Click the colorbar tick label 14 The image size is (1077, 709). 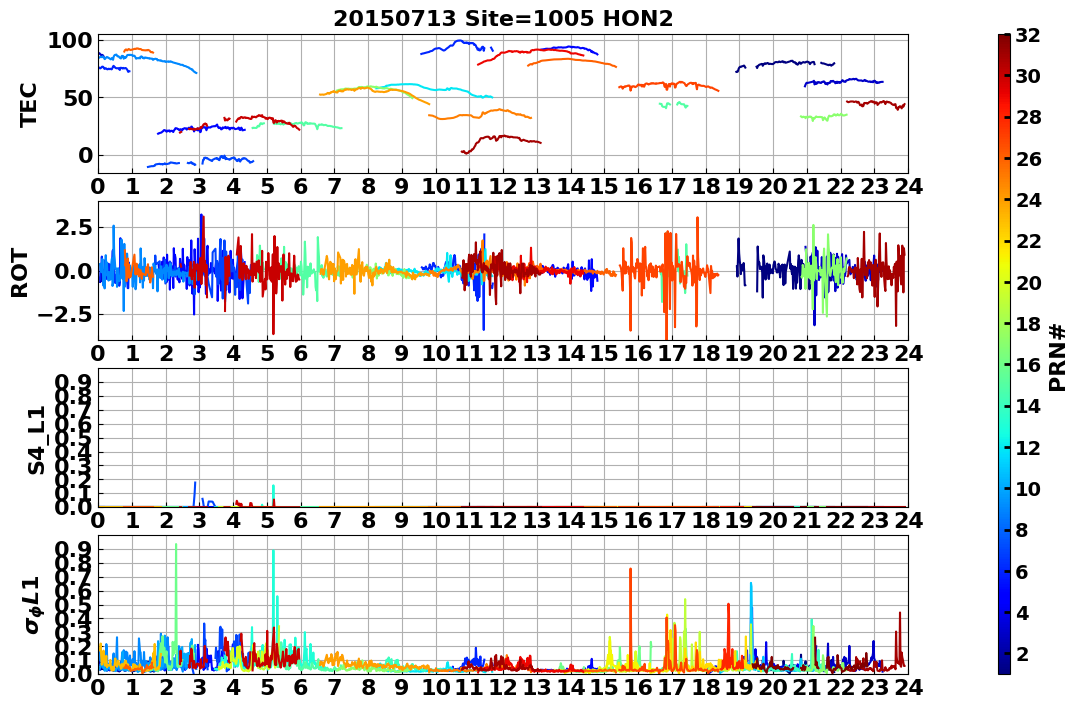point(1028,406)
